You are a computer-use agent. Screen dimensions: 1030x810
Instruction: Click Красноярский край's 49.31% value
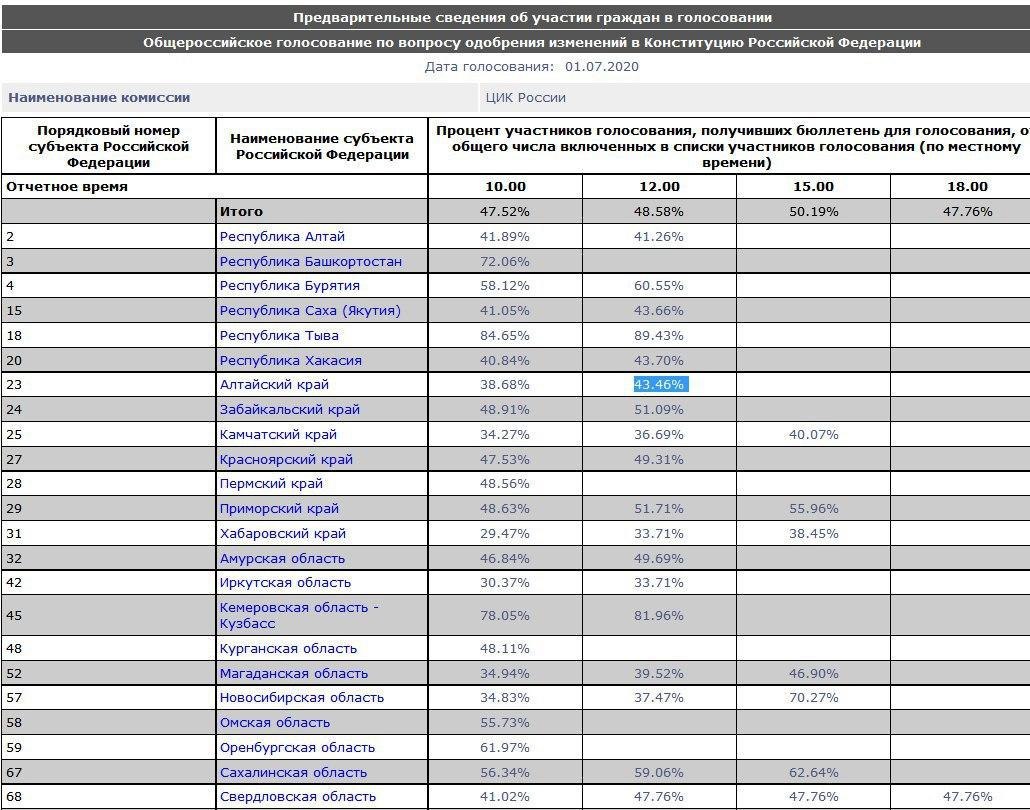(x=659, y=459)
